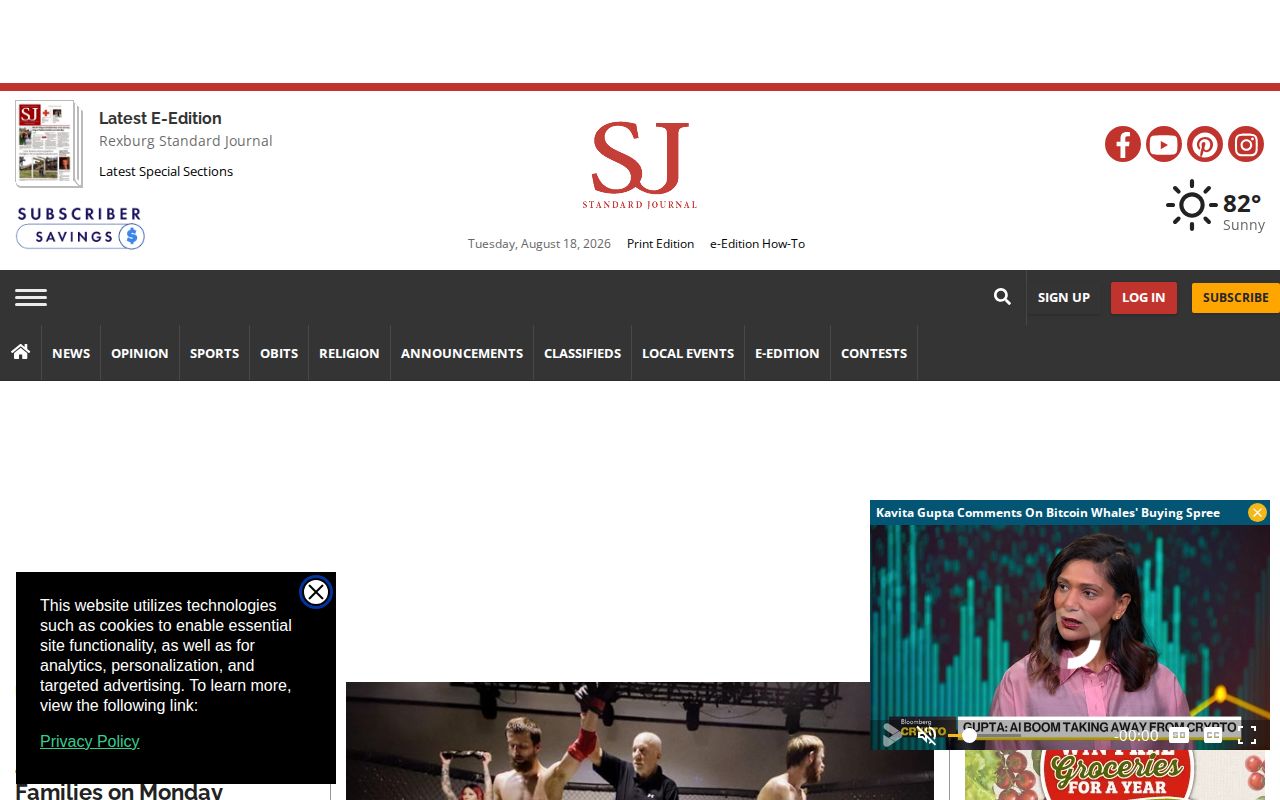The height and width of the screenshot is (800, 1280).
Task: Open the Pinterest social icon
Action: 1205,144
